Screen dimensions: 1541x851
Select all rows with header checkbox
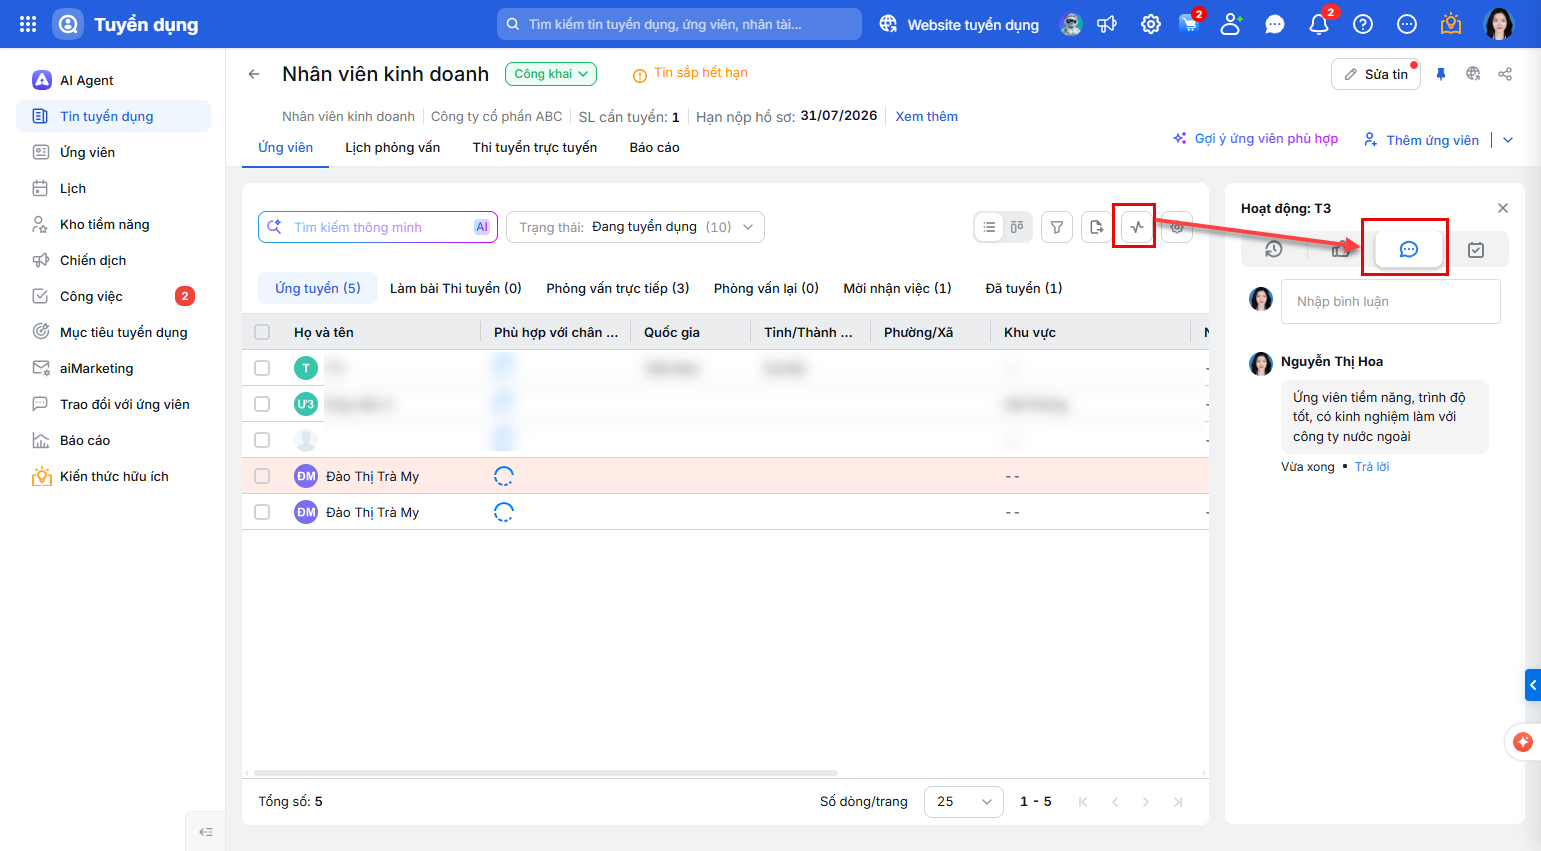pos(262,332)
